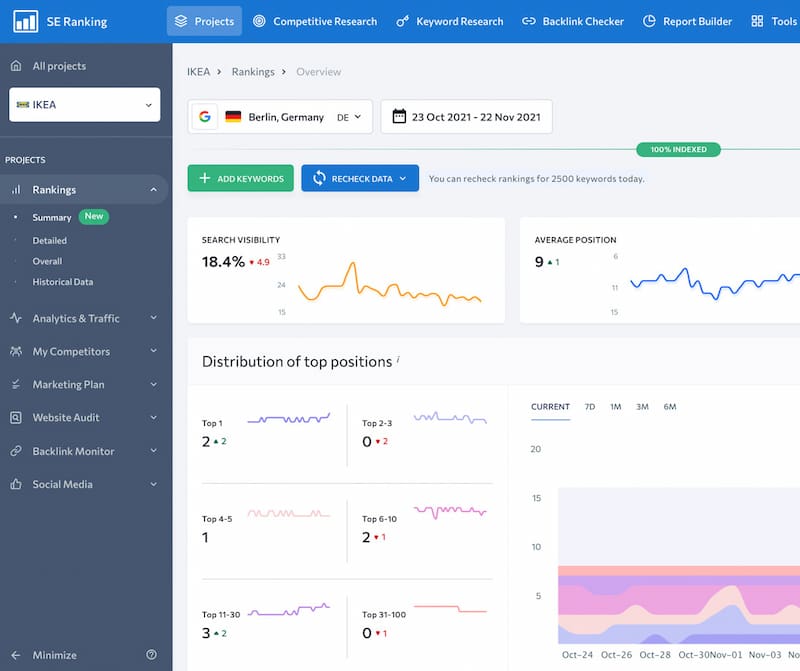The width and height of the screenshot is (800, 671).
Task: Select the CURRENT chart period tab
Action: point(550,407)
